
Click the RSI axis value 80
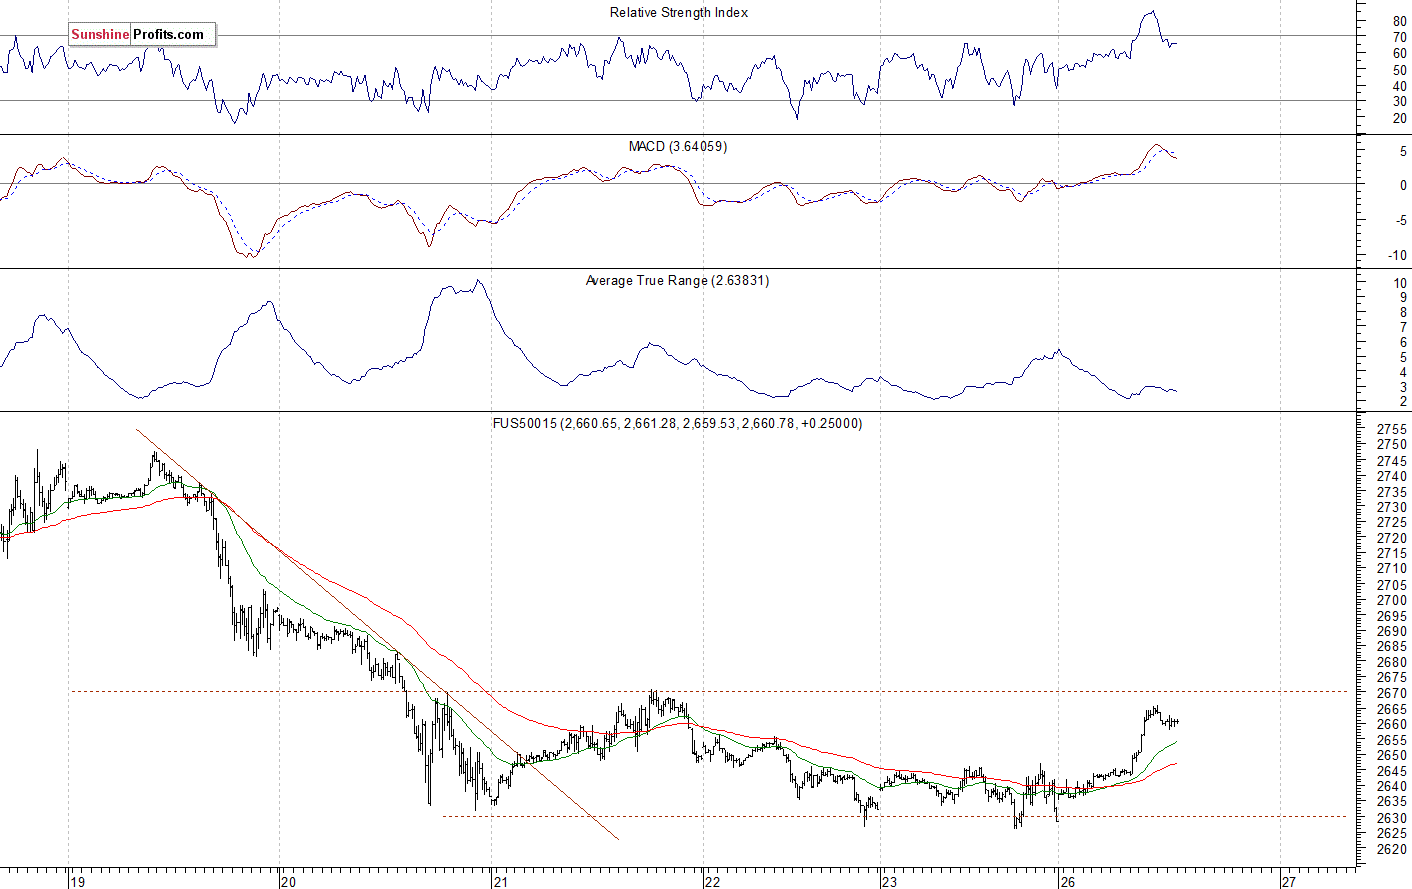1399,22
